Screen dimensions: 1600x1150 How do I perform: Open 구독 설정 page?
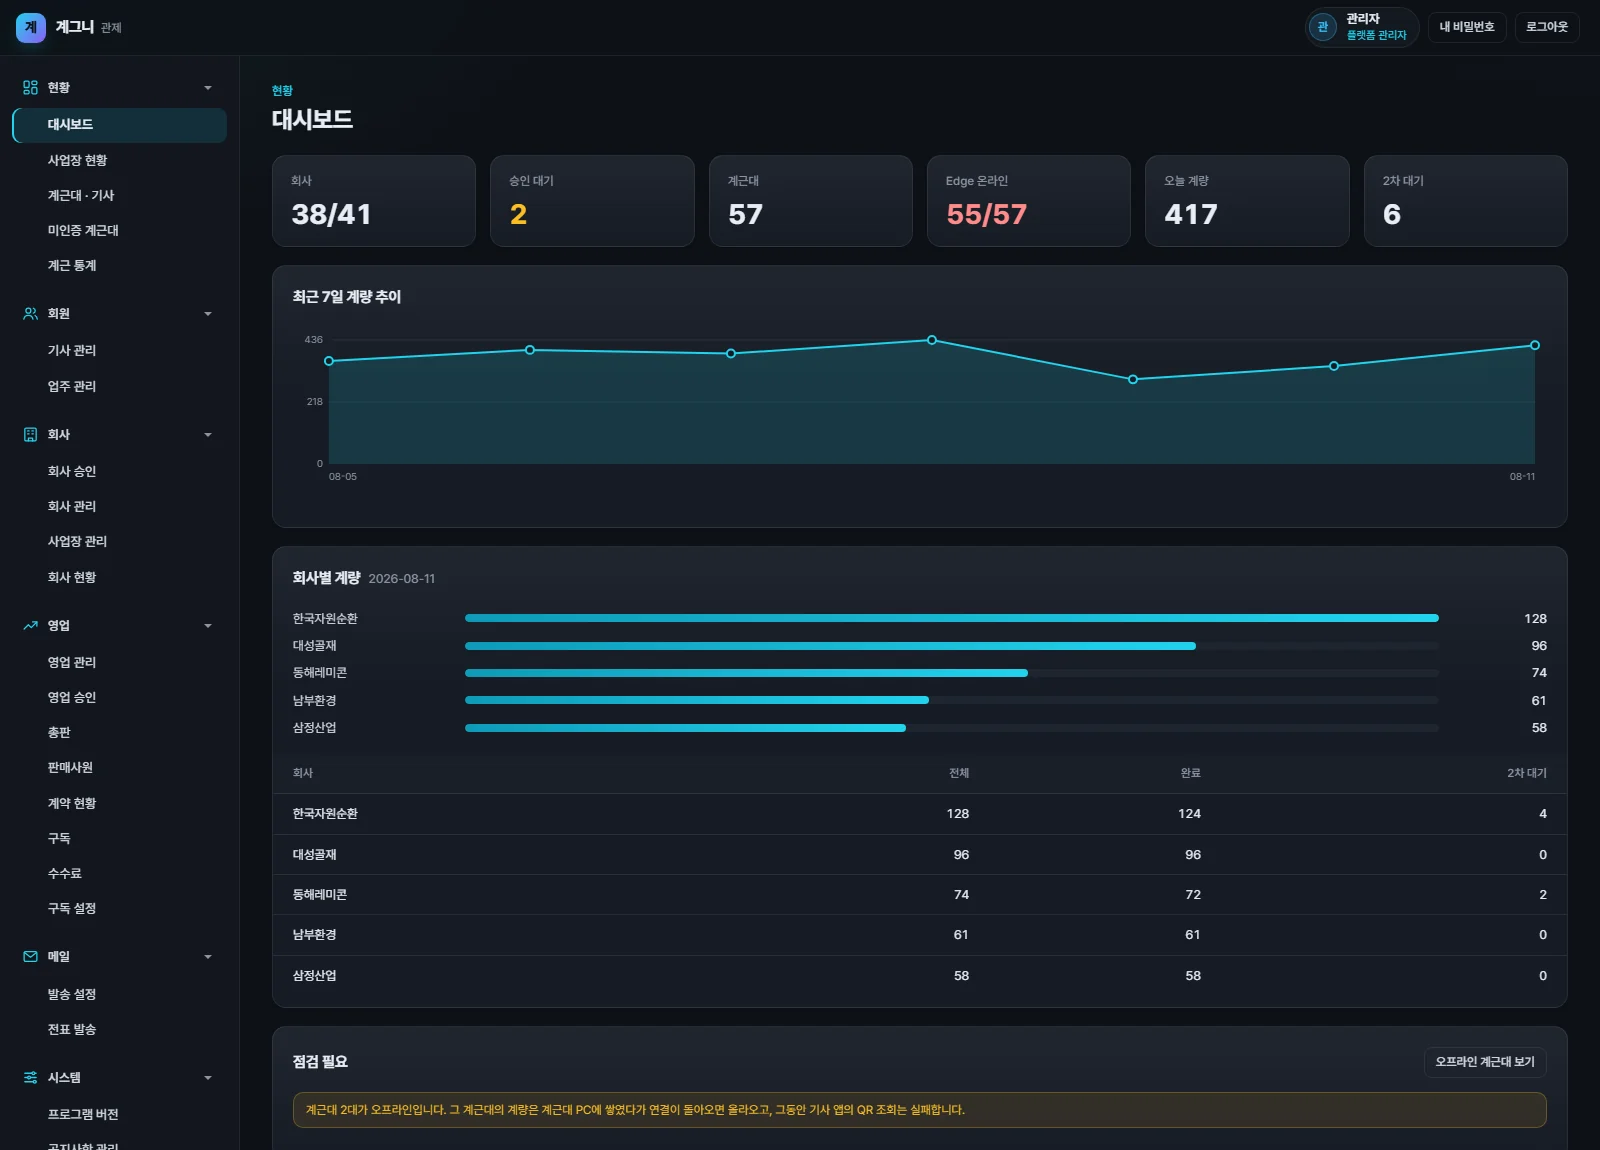[x=120, y=908]
